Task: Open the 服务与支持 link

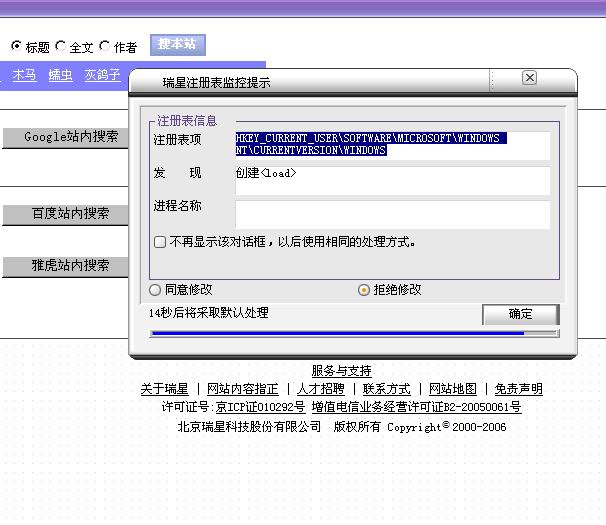Action: tap(341, 371)
